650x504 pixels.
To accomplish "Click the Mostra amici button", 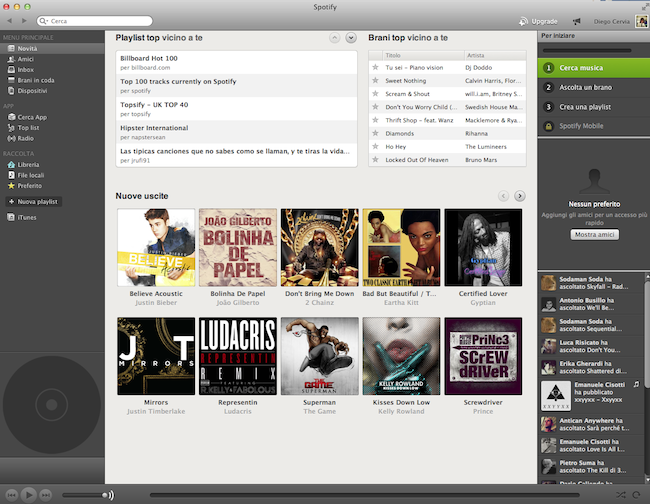I will point(594,234).
